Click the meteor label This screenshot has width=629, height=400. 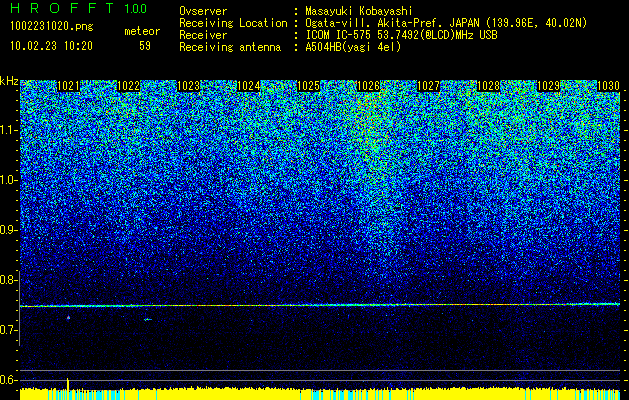(x=142, y=31)
